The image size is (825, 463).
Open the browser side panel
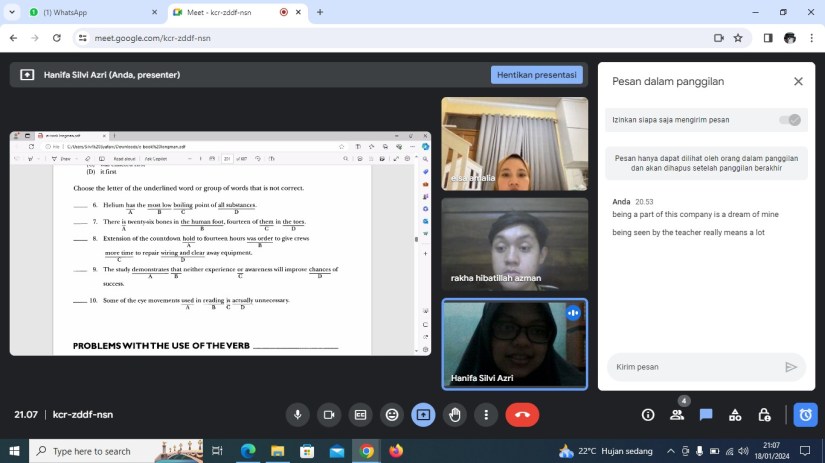[x=768, y=38]
